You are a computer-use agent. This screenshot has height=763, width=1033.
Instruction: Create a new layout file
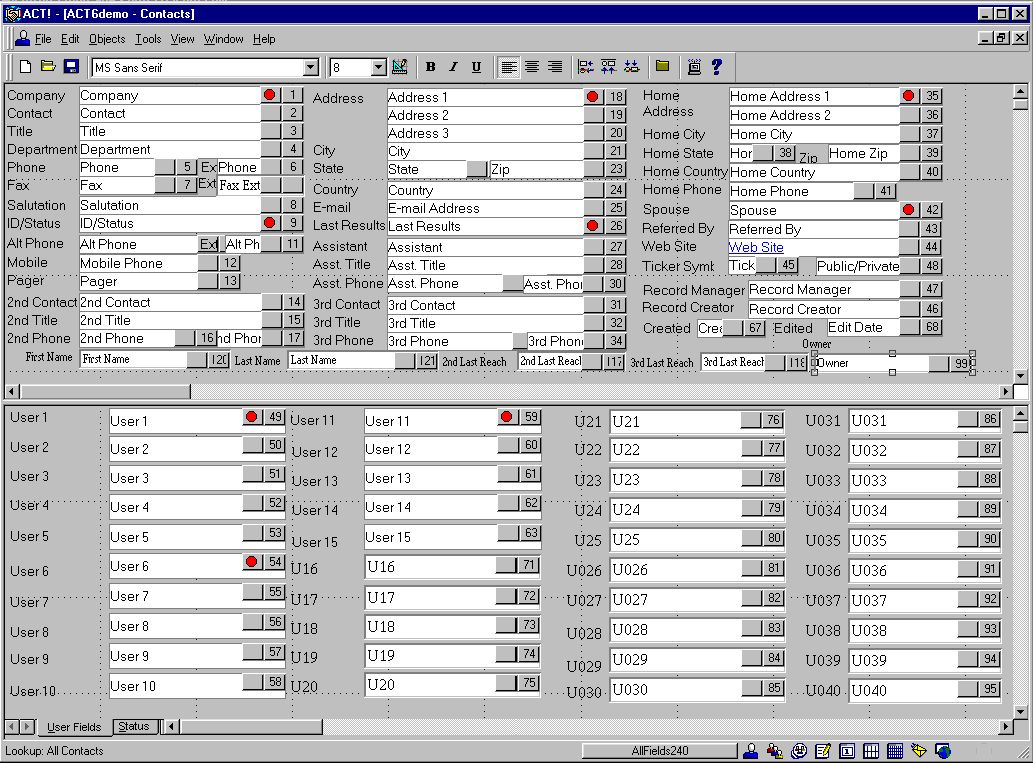(x=25, y=67)
